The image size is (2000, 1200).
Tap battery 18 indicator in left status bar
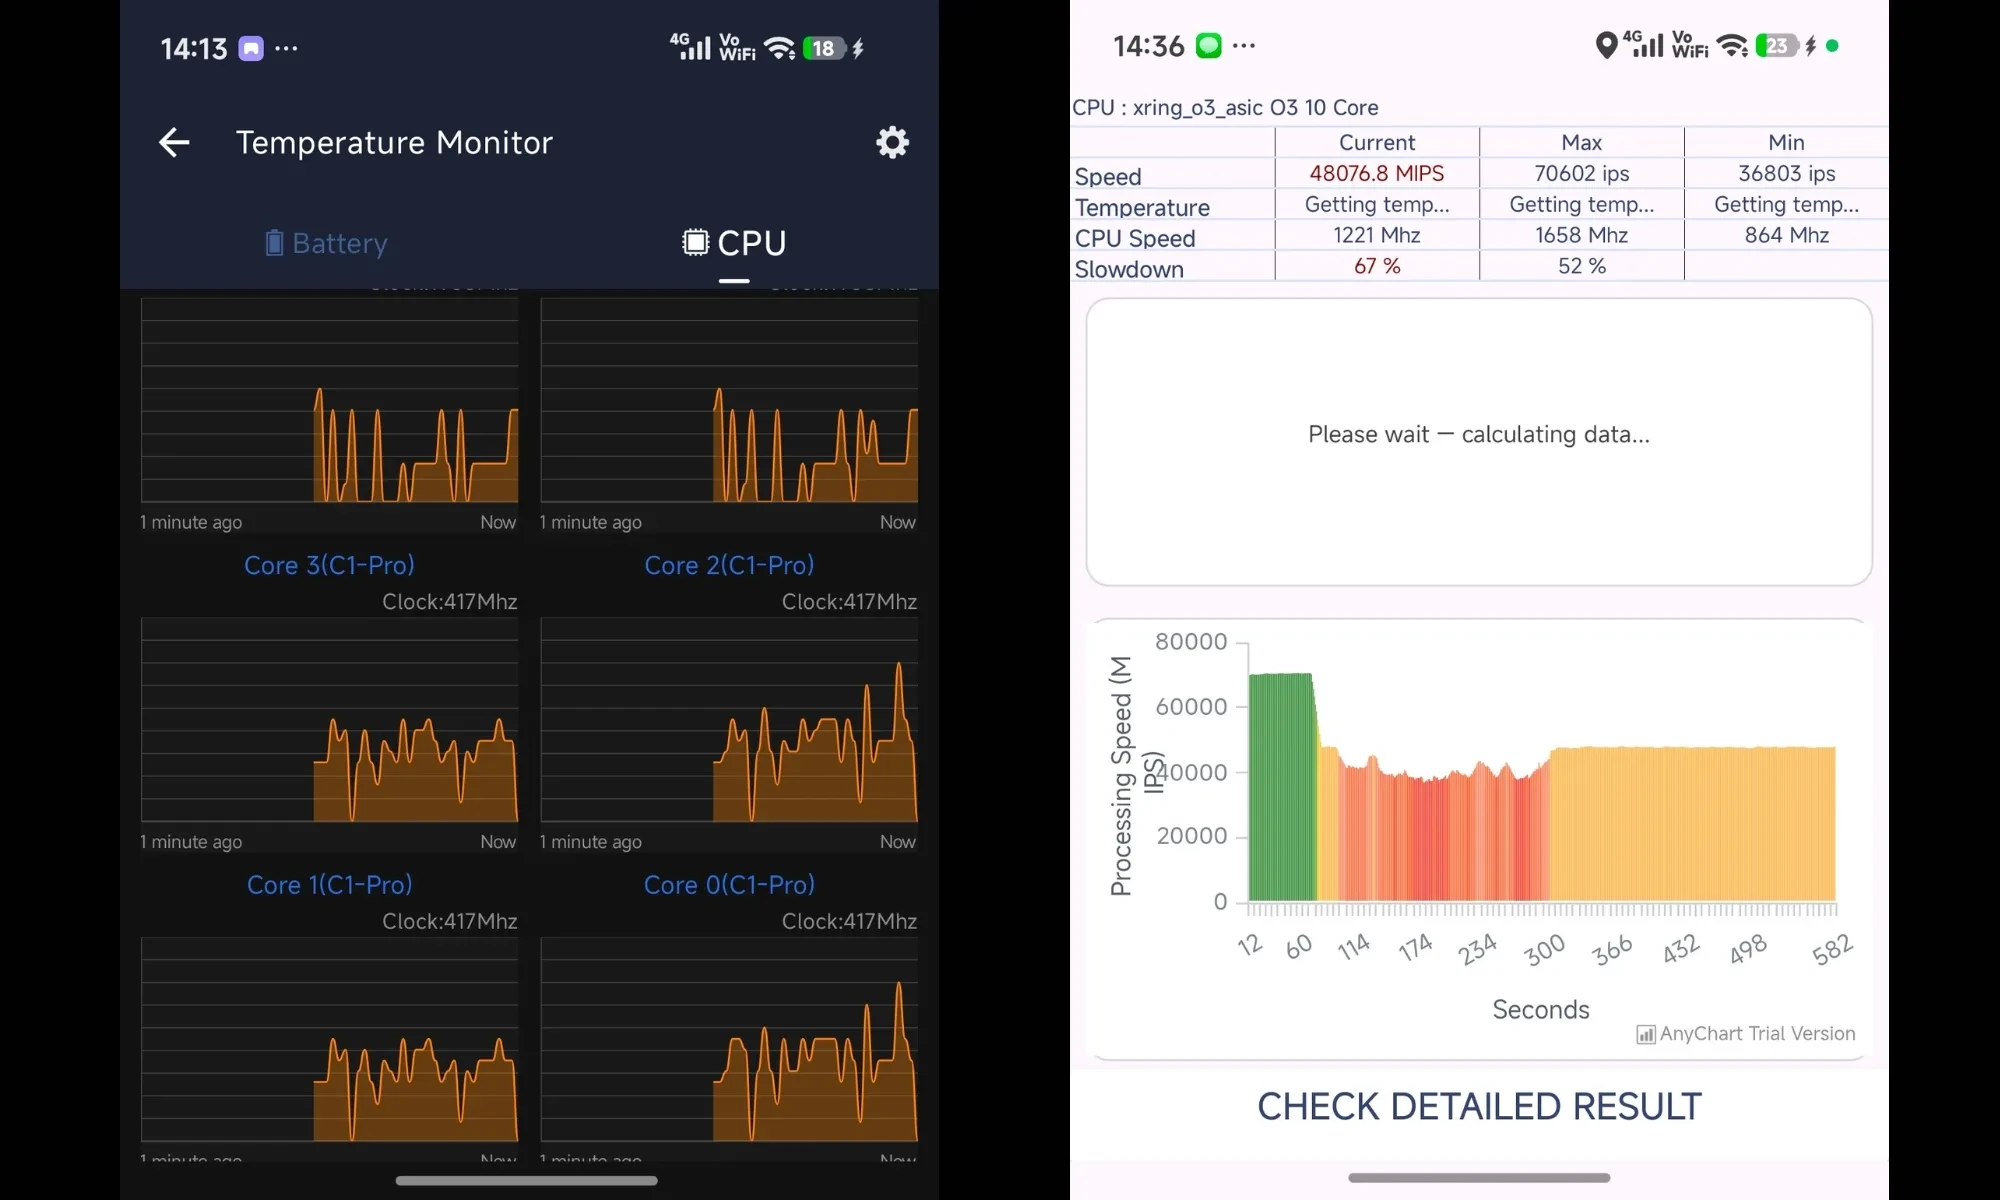tap(824, 48)
